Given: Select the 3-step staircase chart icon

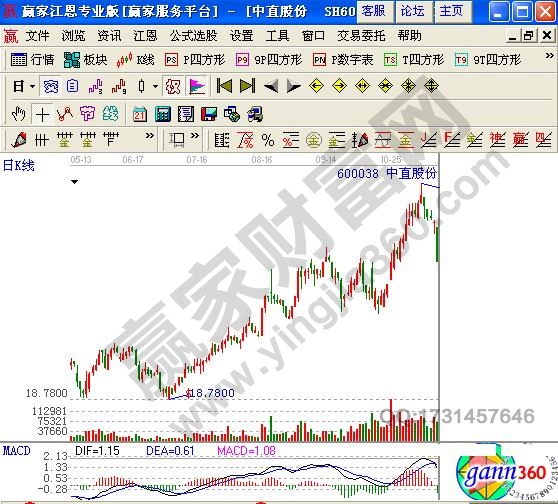Looking at the screenshot, I should click(95, 86).
